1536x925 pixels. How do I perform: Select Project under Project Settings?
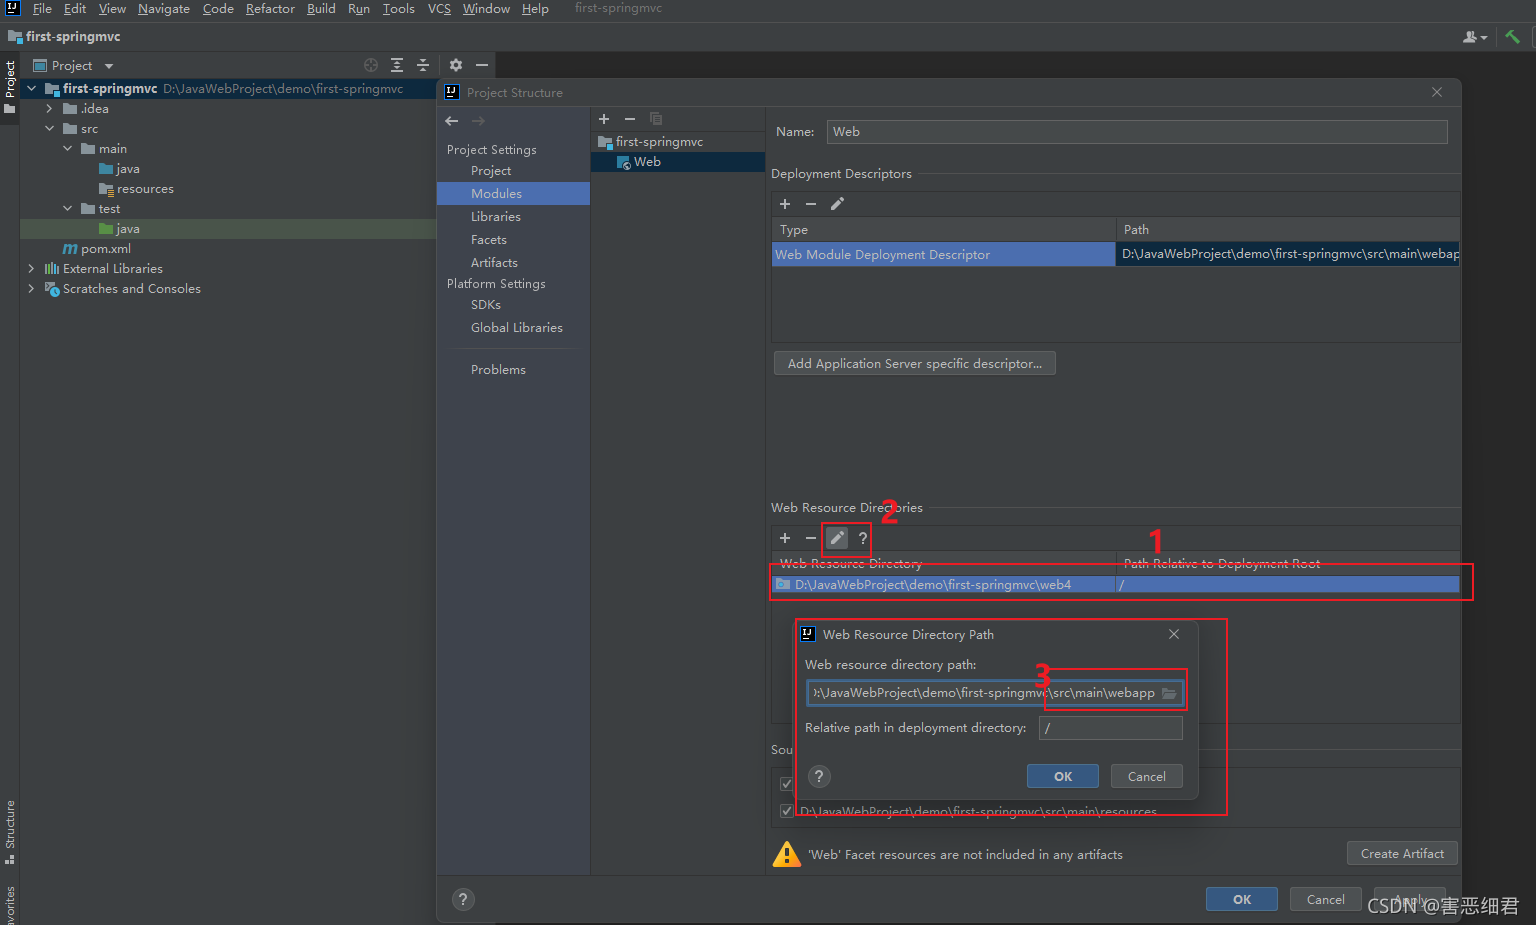coord(491,171)
